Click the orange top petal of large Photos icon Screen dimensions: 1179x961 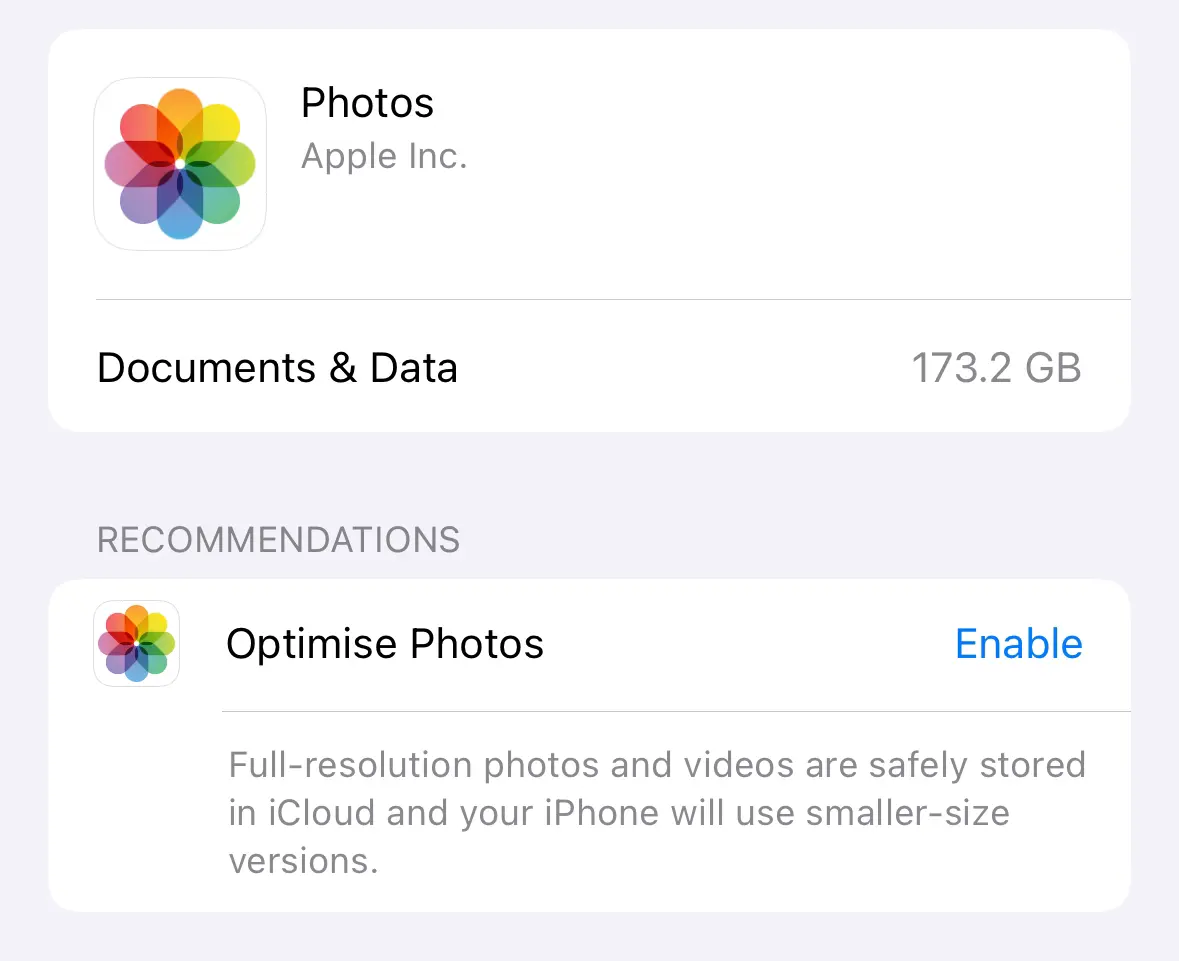(x=180, y=119)
